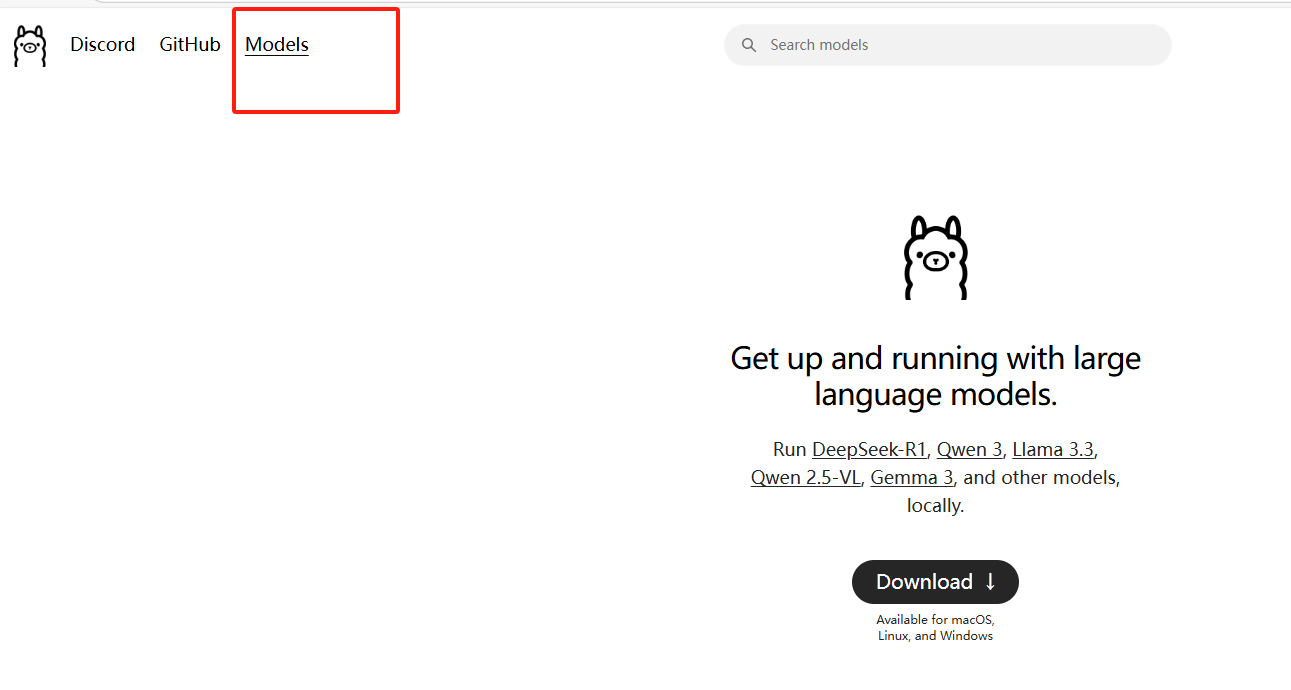
Task: Click the Download button
Action: [935, 582]
